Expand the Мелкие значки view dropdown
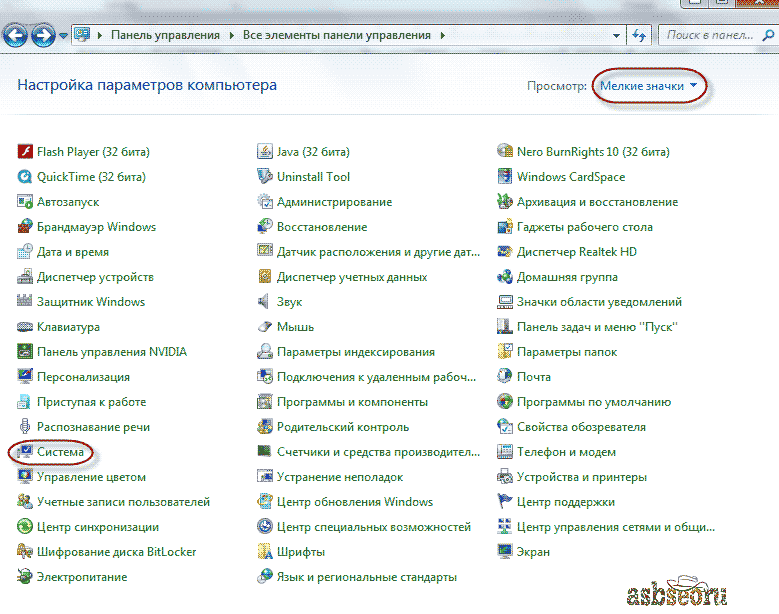The image size is (779, 614). click(649, 86)
